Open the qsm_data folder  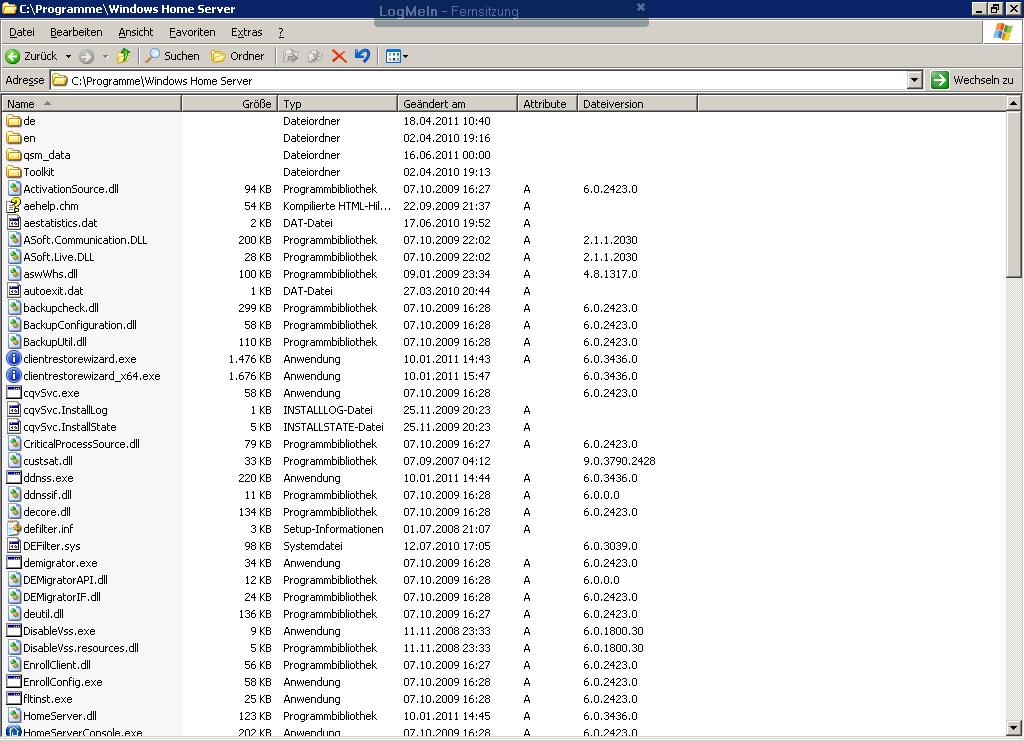[x=47, y=155]
